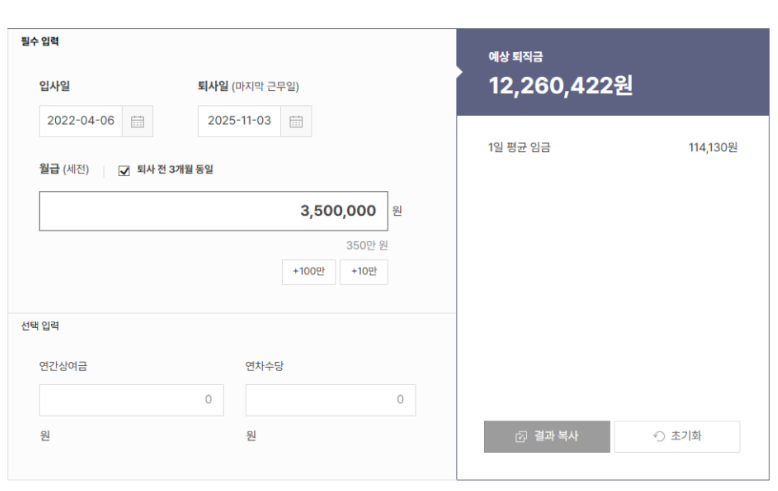Click the 입사일 date field showing 2022-04-06

(x=80, y=121)
